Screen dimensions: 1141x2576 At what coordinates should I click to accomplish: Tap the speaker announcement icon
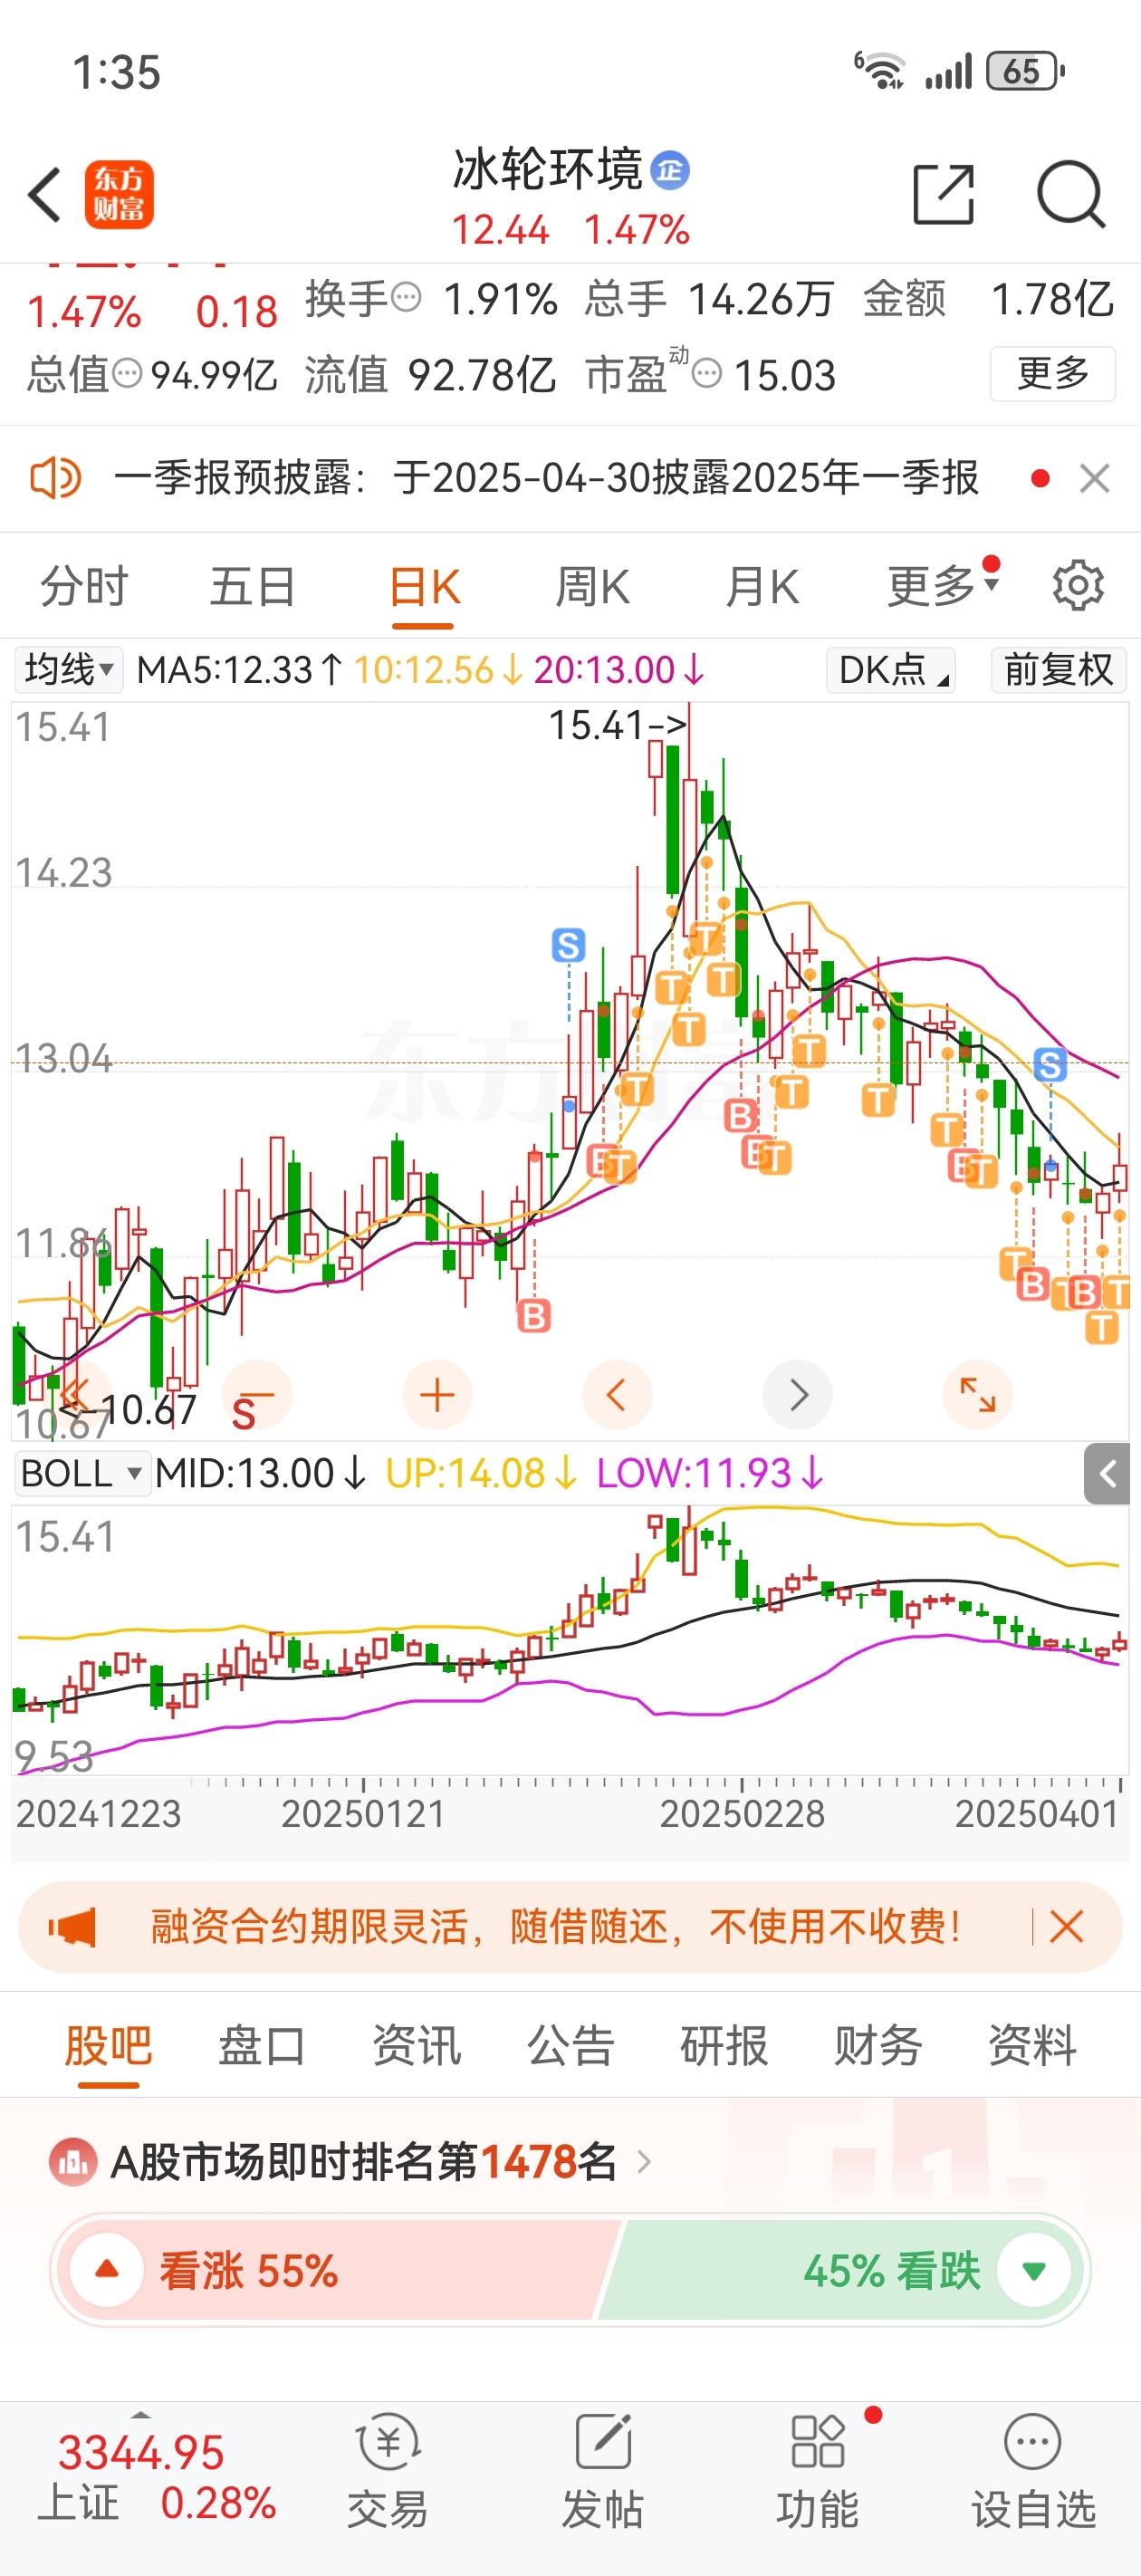pos(55,478)
